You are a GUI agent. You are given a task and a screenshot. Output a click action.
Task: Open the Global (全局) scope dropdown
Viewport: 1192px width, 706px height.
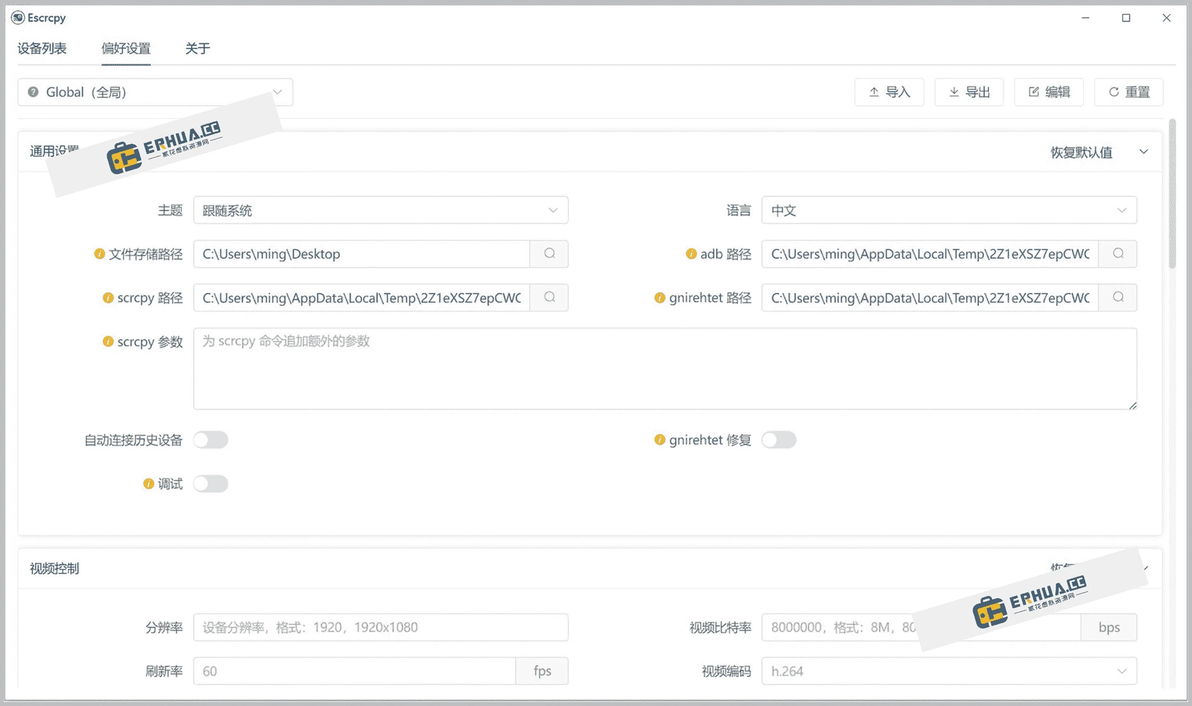click(x=155, y=92)
